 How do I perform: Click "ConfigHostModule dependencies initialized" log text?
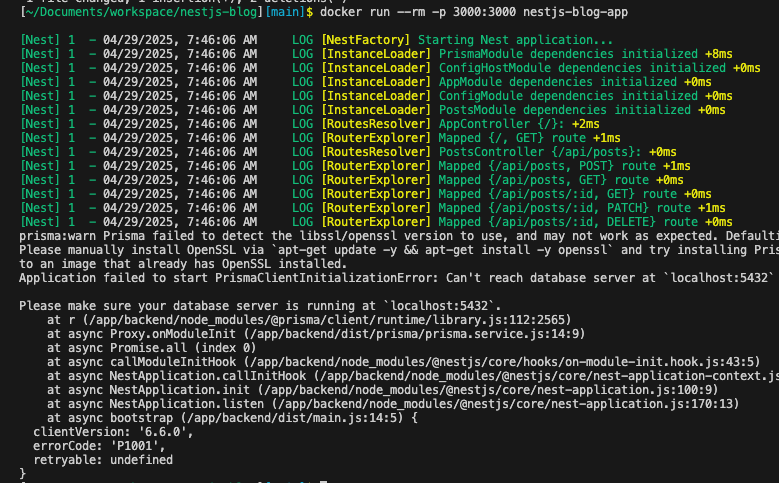(x=582, y=68)
